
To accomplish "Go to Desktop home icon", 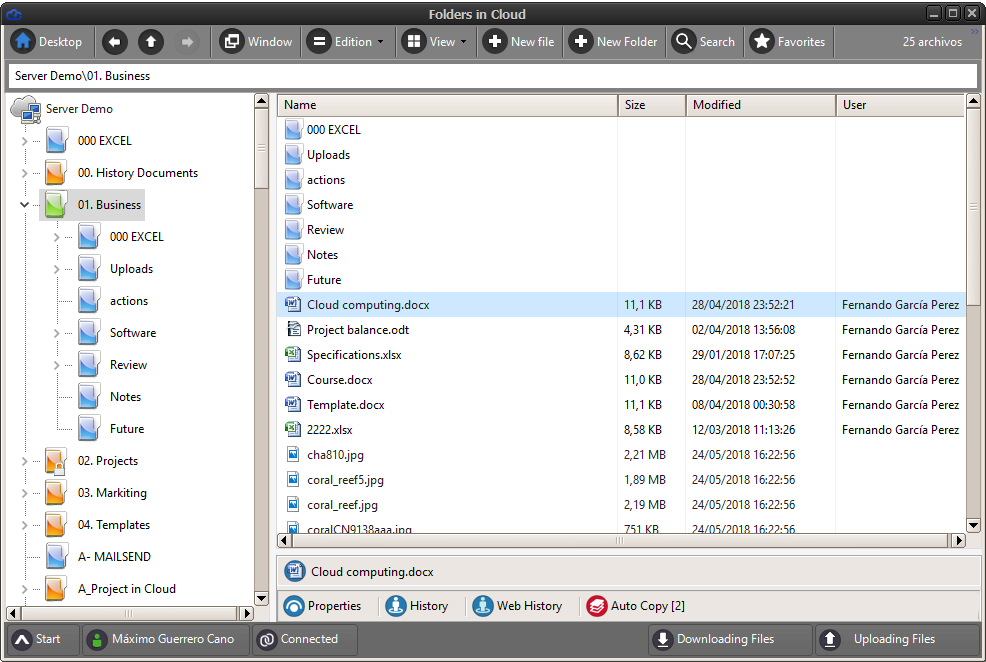I will [23, 41].
